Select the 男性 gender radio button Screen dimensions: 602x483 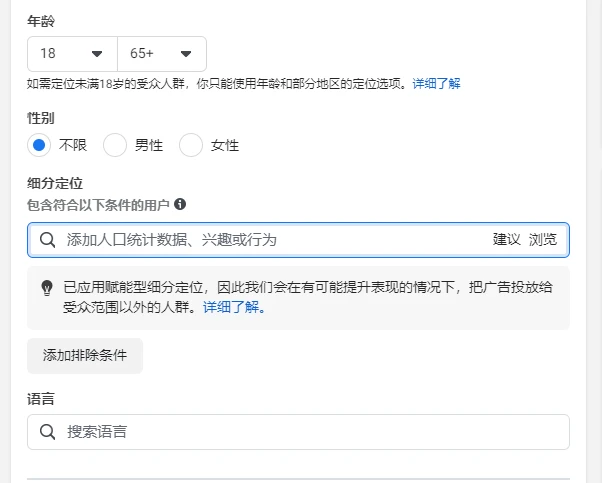click(x=115, y=145)
